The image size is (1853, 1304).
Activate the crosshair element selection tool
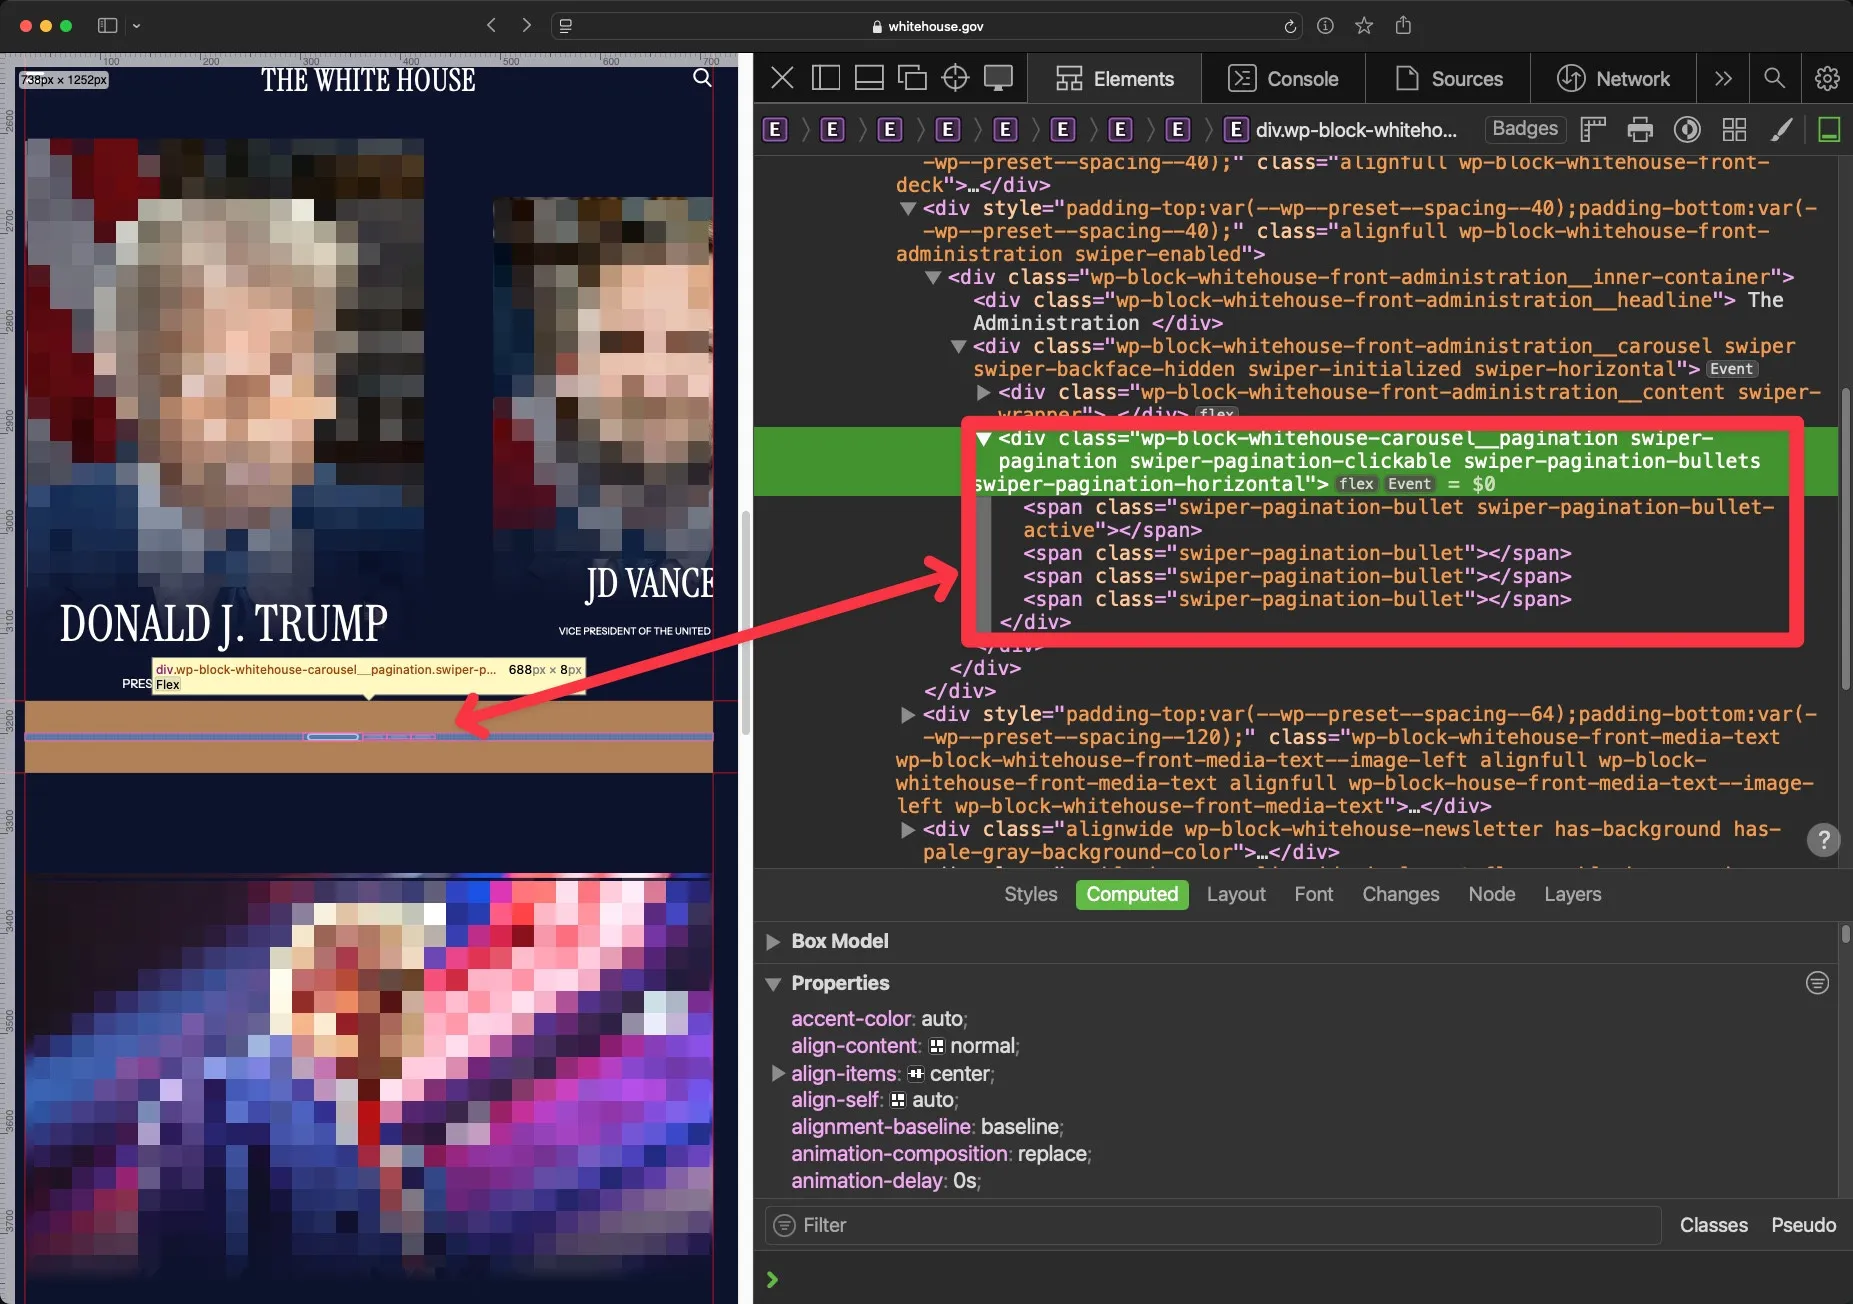955,78
